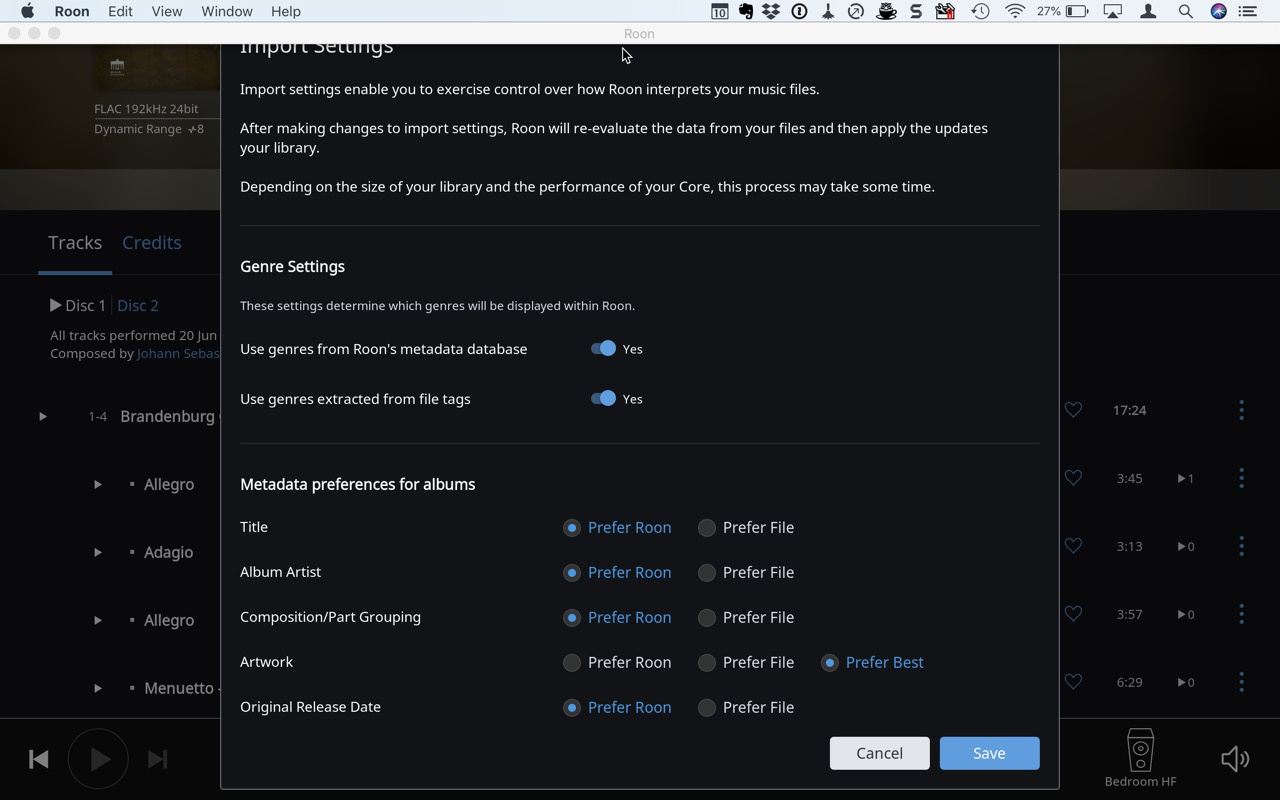Open the Roon menu
Viewport: 1280px width, 800px height.
[x=72, y=12]
